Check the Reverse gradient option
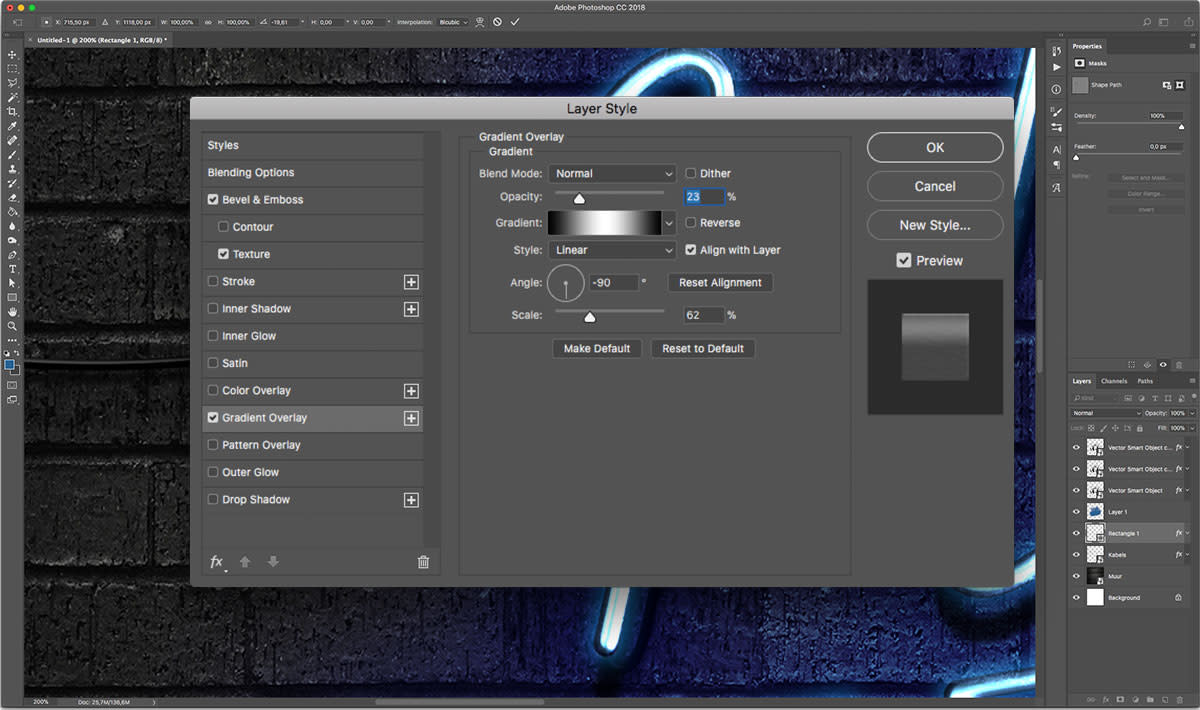 point(691,223)
